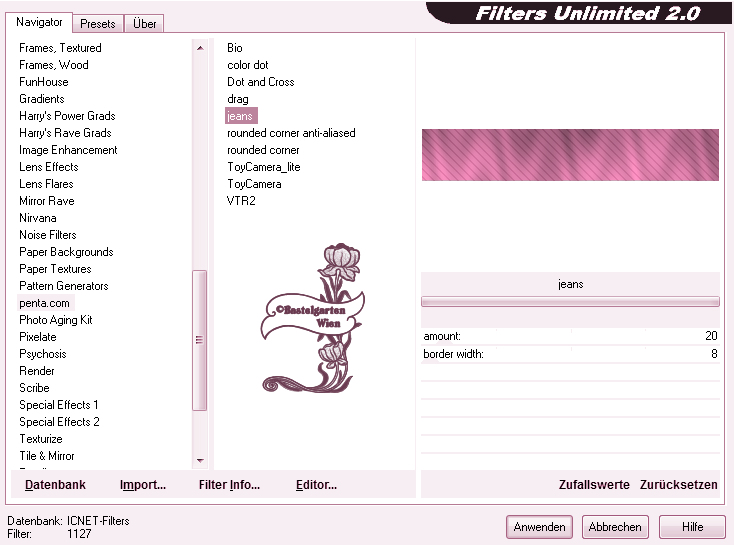Cancel with the Abbrechen button
Screen dimensions: 734x545
615,527
